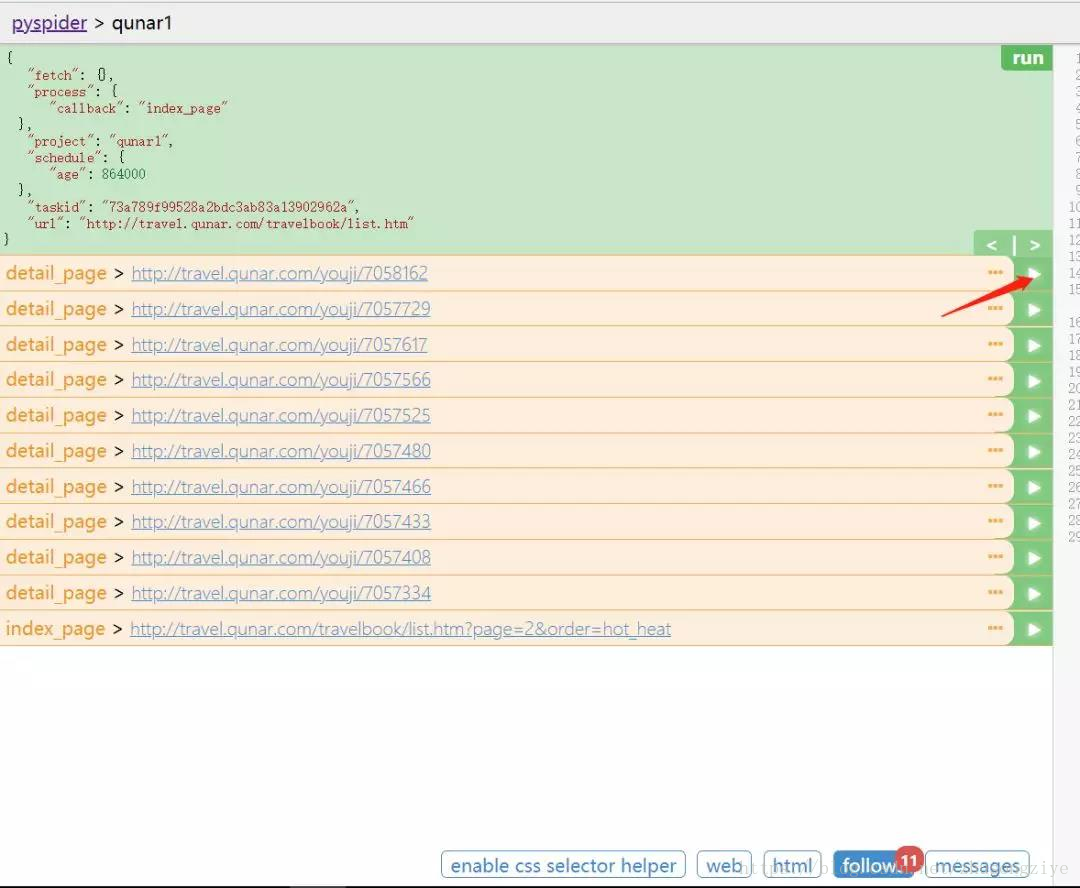Open link travel.qunar.com/youji/7057525
This screenshot has height=888, width=1080.
281,415
